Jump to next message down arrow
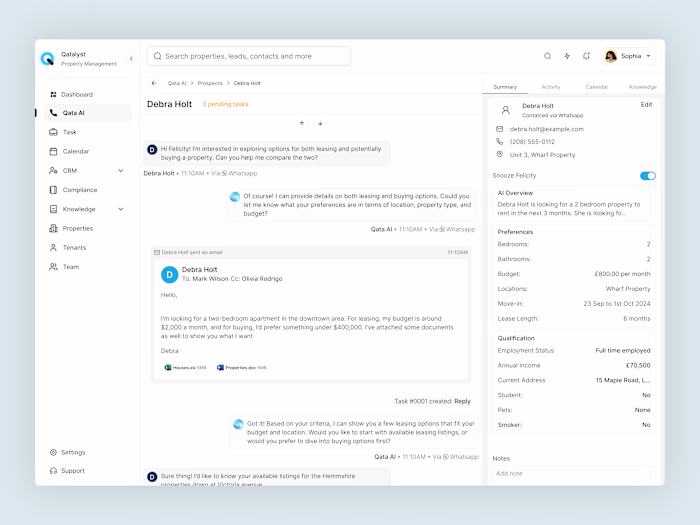Screen dimensions: 700x525 click(x=320, y=123)
